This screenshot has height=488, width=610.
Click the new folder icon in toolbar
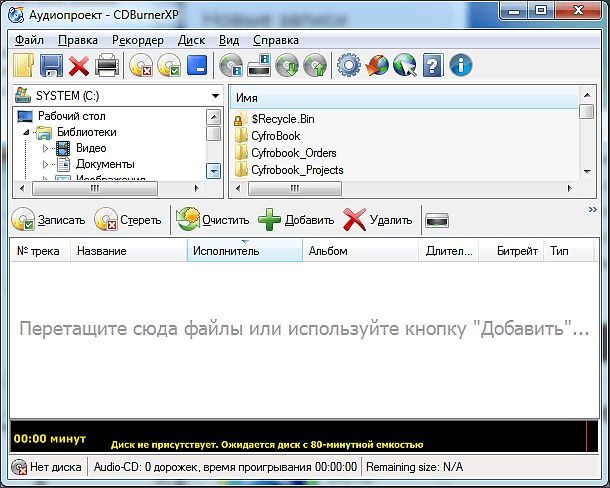tap(23, 65)
